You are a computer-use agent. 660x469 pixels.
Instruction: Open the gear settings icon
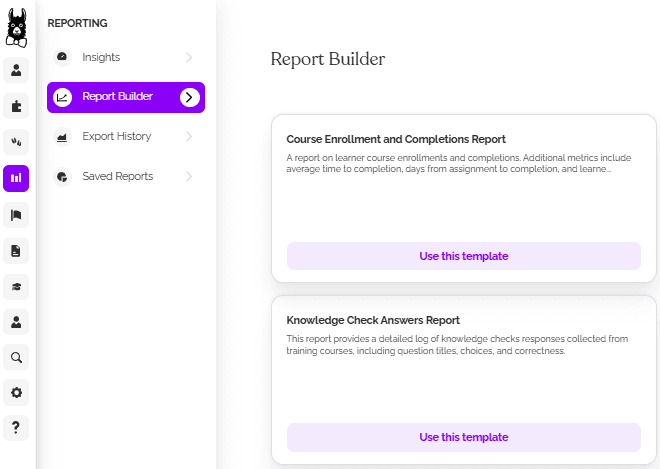(x=16, y=393)
